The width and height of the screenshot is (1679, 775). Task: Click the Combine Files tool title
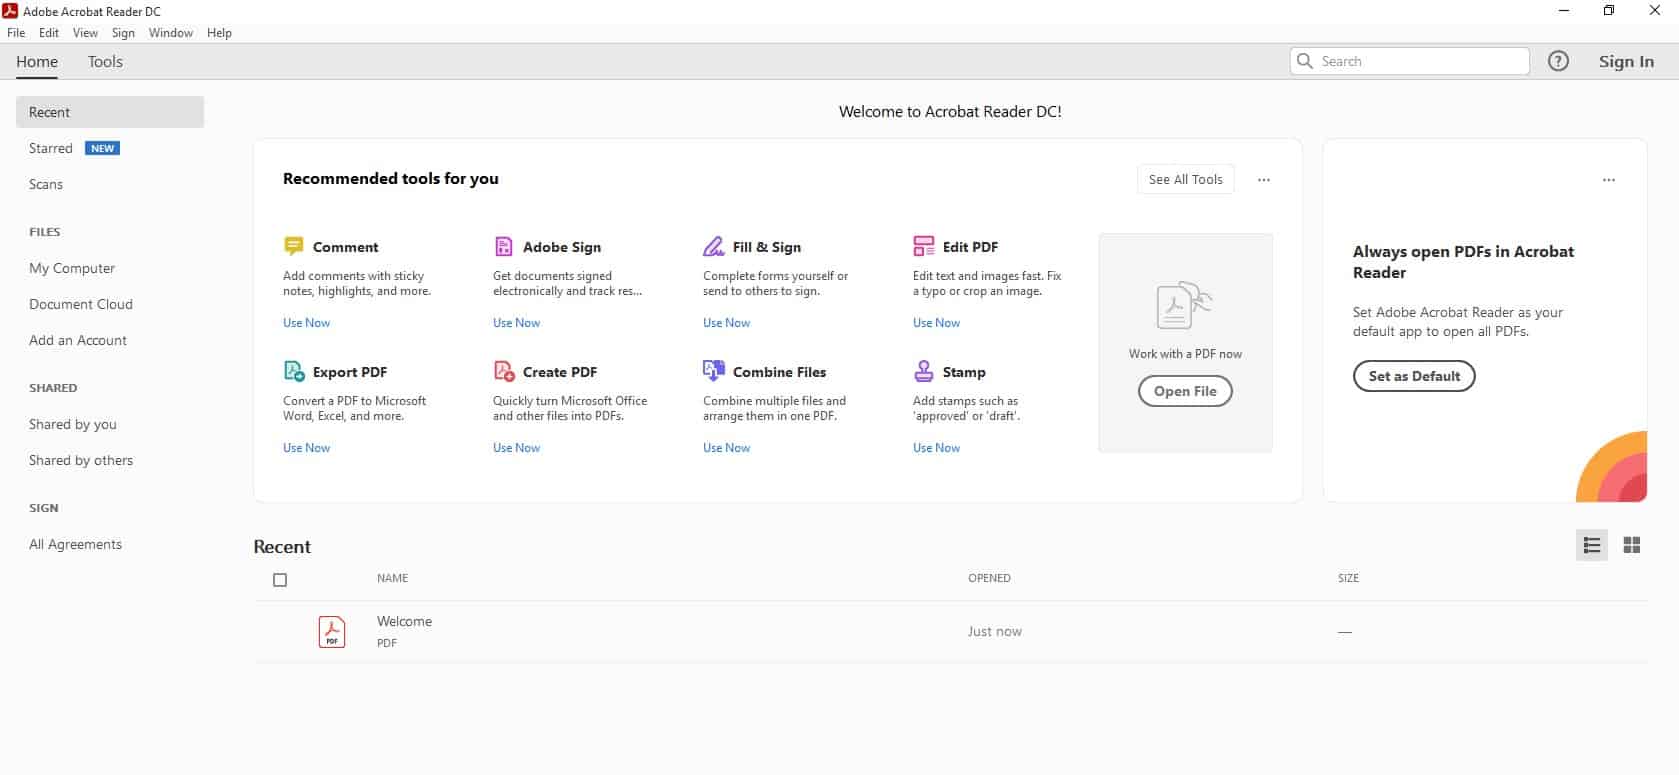(779, 372)
